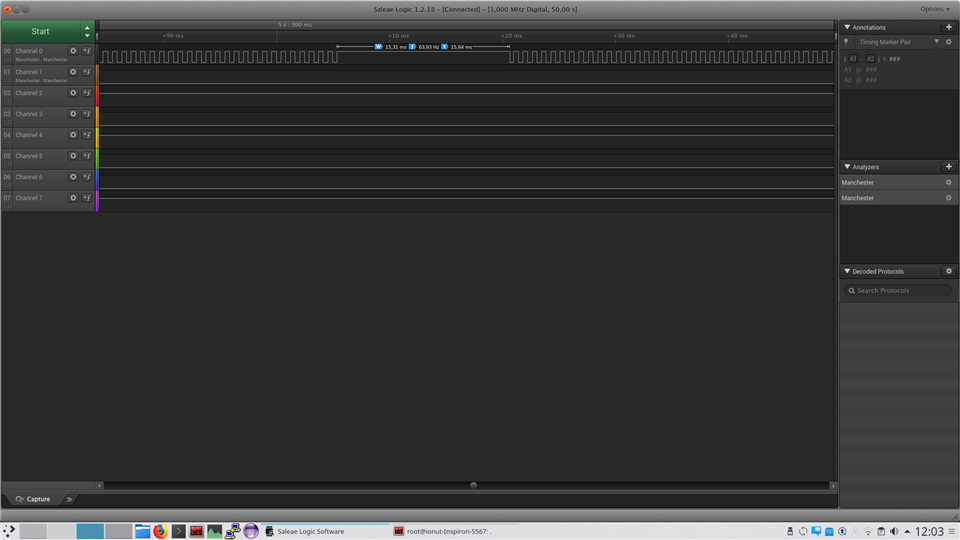The width and height of the screenshot is (960, 540).
Task: Click the double-arrow next to Capture tab
Action: coord(69,500)
